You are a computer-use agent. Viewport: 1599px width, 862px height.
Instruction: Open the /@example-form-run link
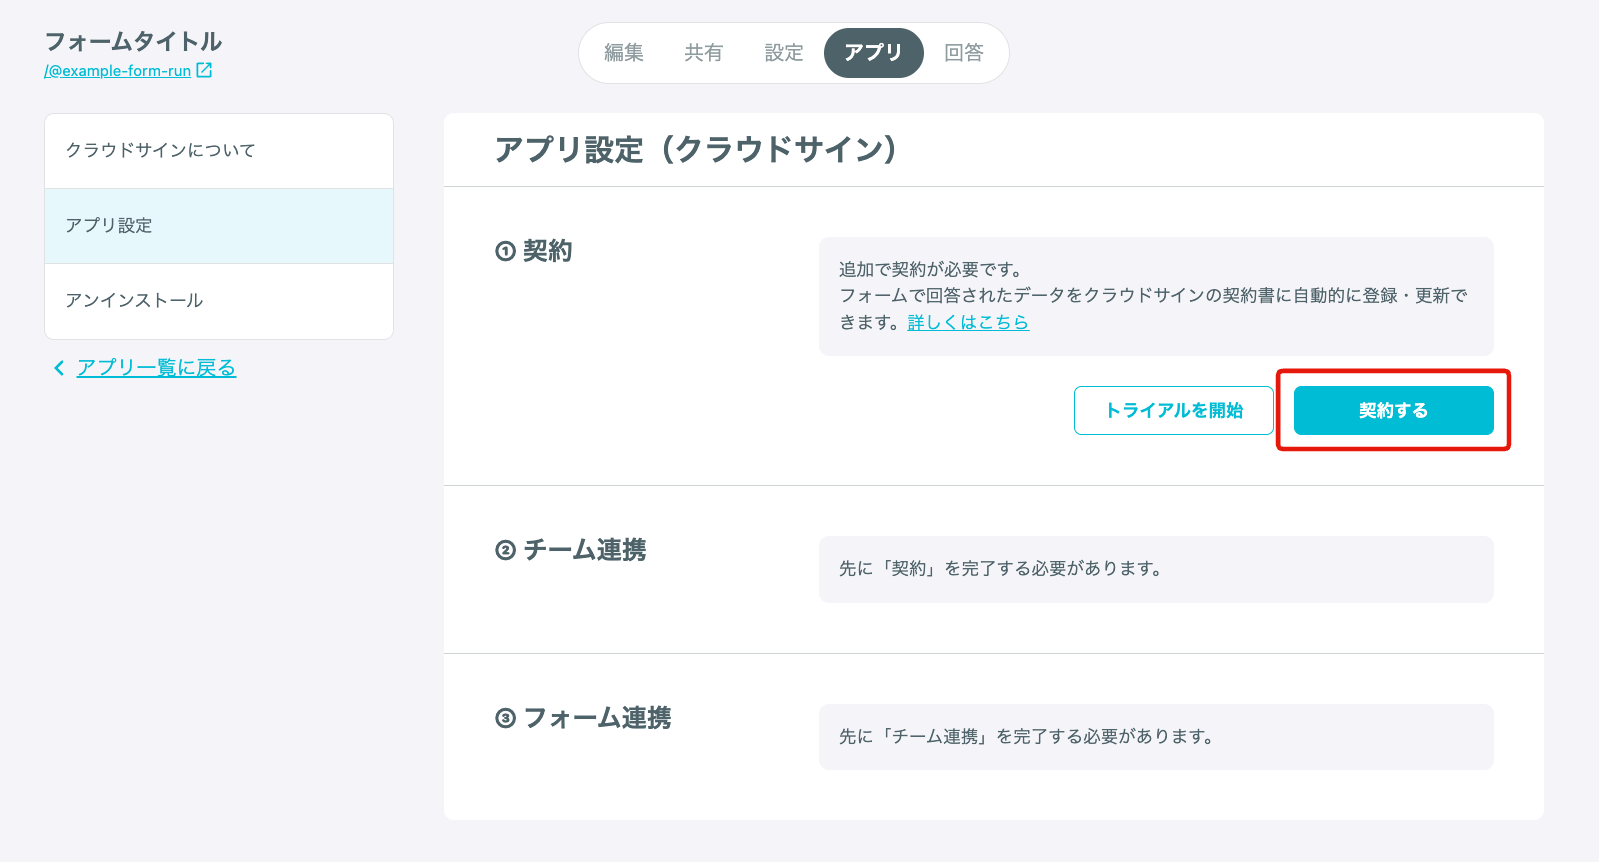pyautogui.click(x=117, y=71)
